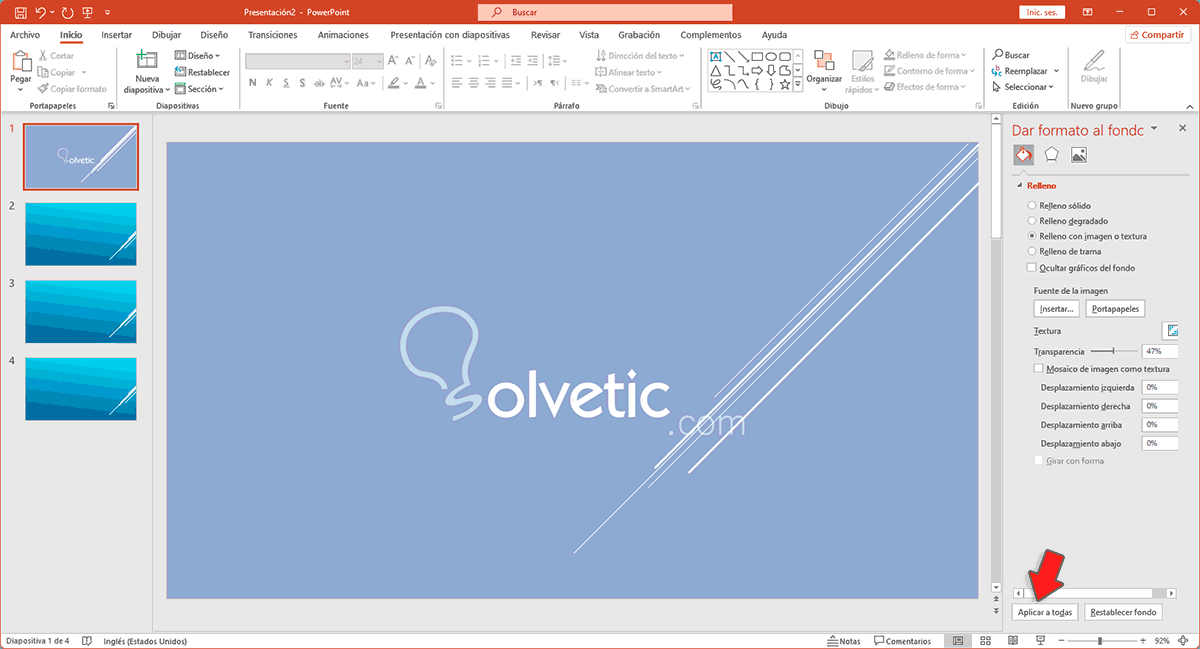Select slide 2 thumbnail
Screen dimensions: 1200x649
point(81,234)
